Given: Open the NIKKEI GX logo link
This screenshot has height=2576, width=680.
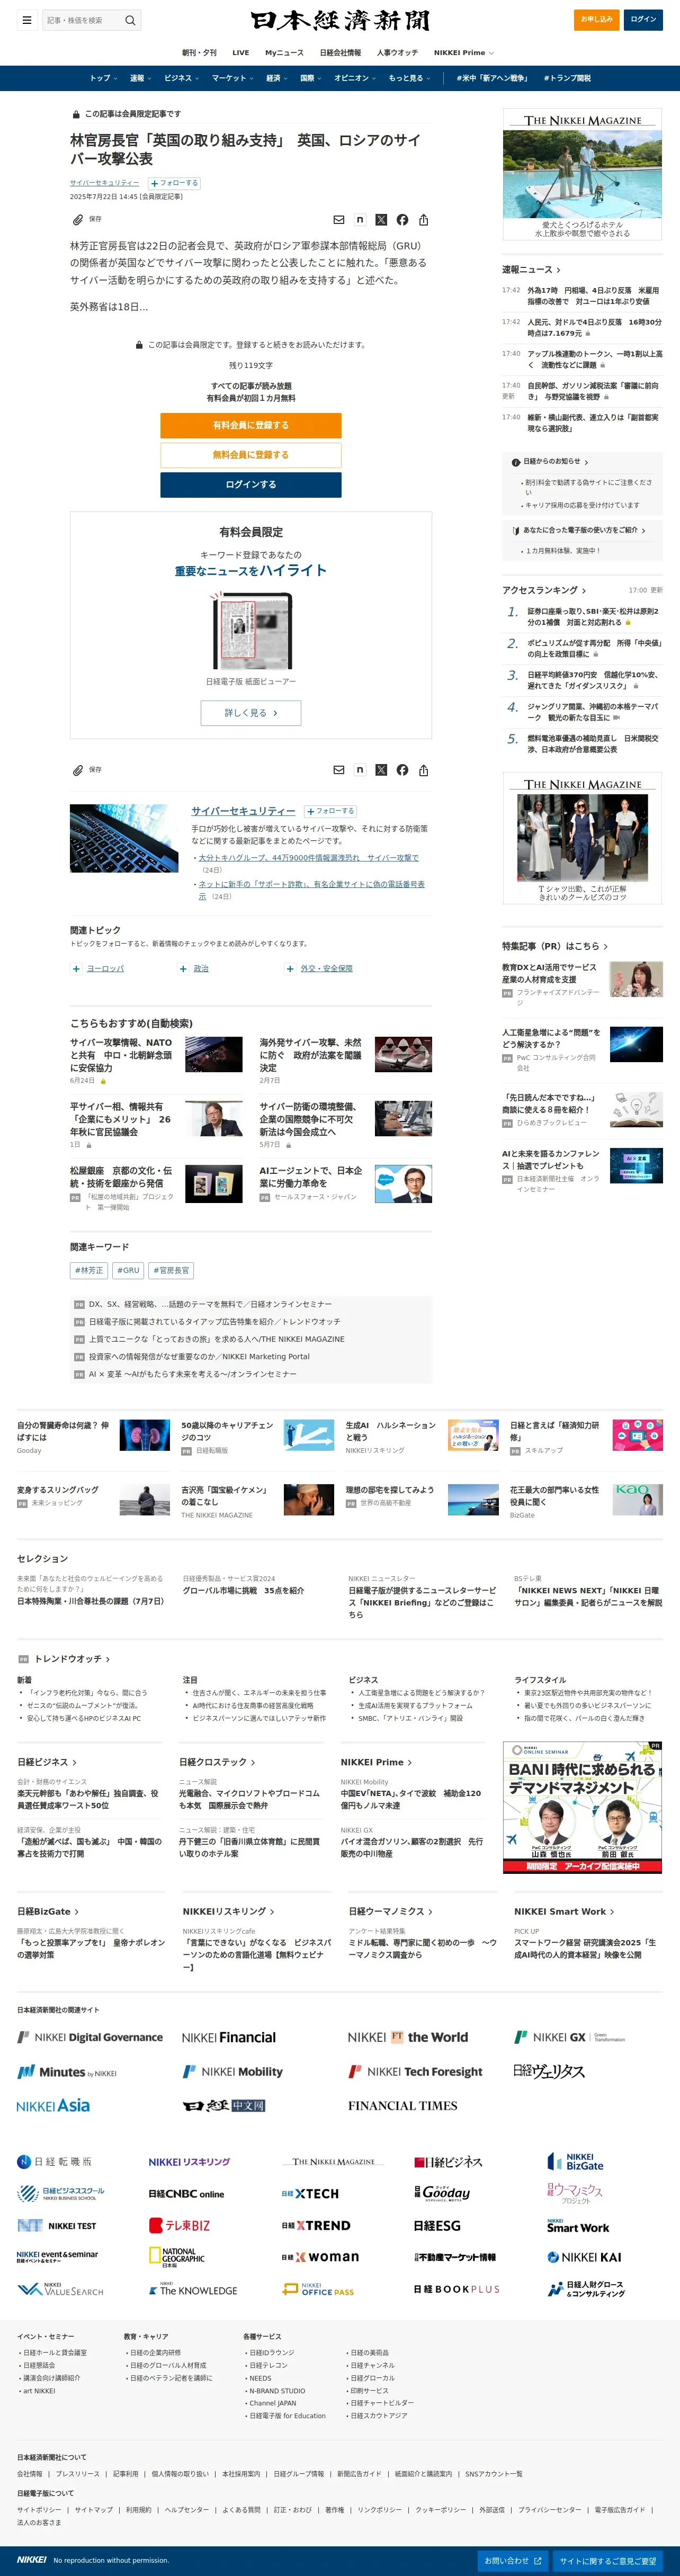Looking at the screenshot, I should pos(569,2037).
